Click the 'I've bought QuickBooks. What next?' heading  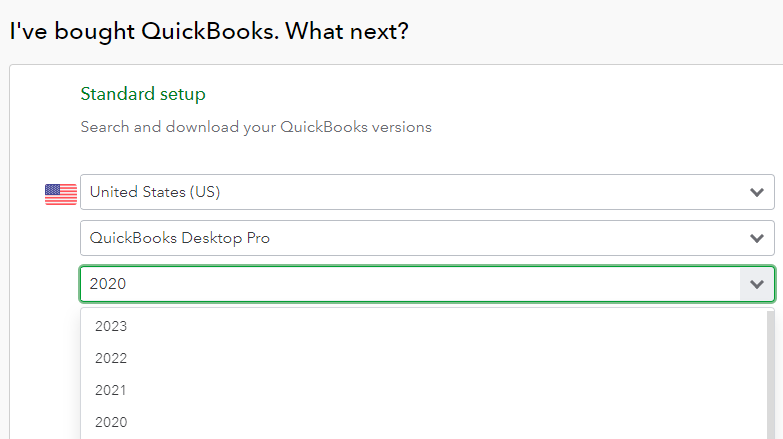coord(209,31)
